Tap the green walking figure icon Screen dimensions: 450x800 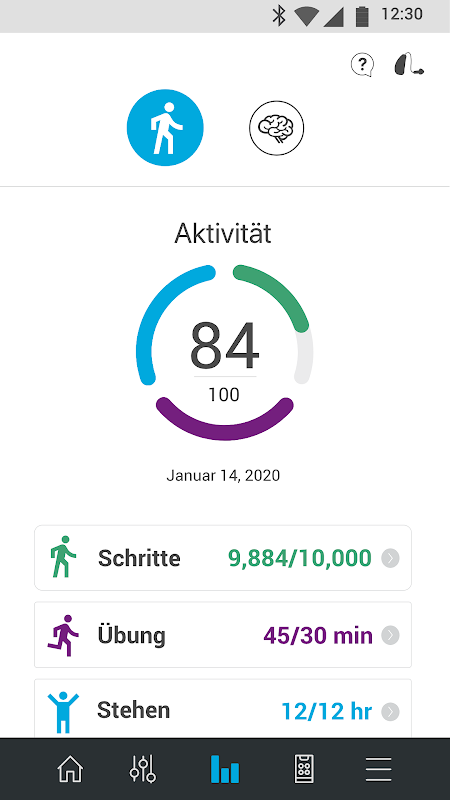63,557
